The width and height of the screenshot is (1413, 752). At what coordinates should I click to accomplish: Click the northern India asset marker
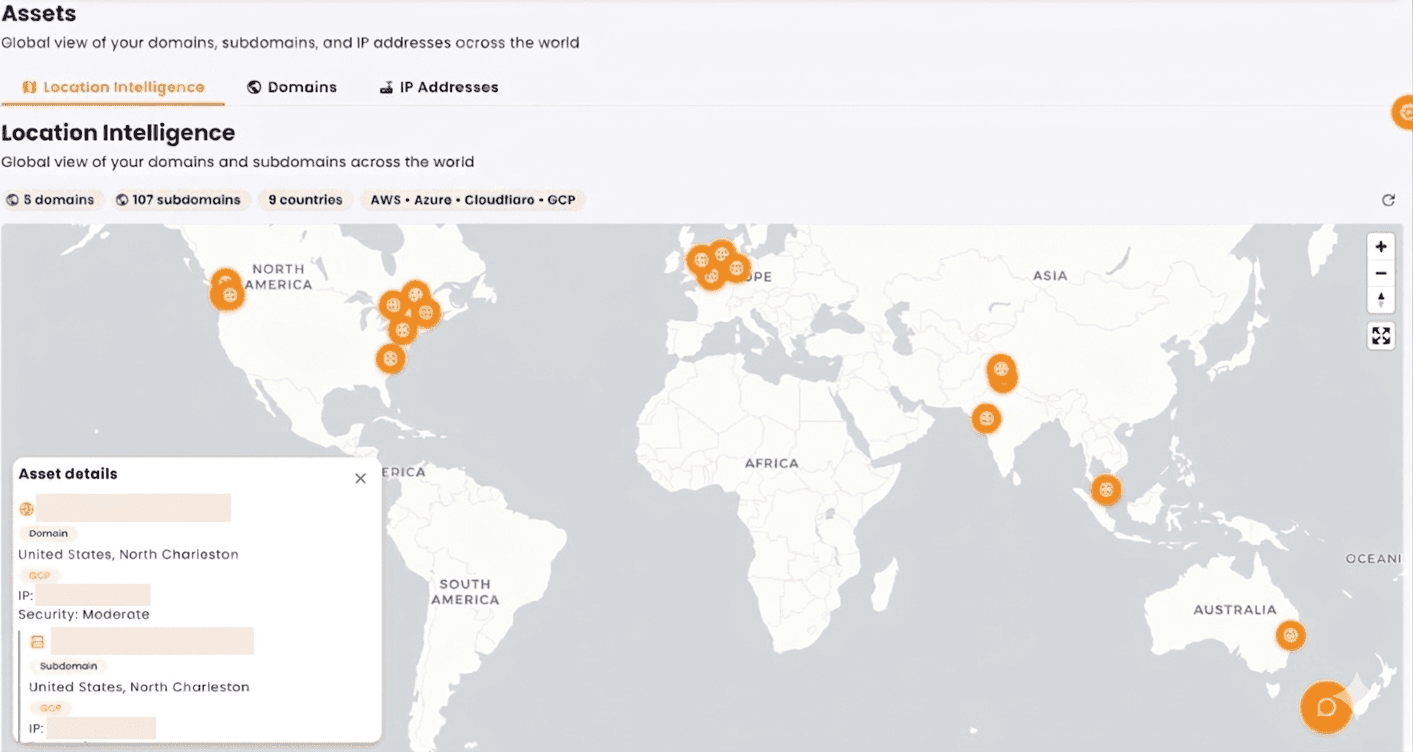coord(1002,374)
